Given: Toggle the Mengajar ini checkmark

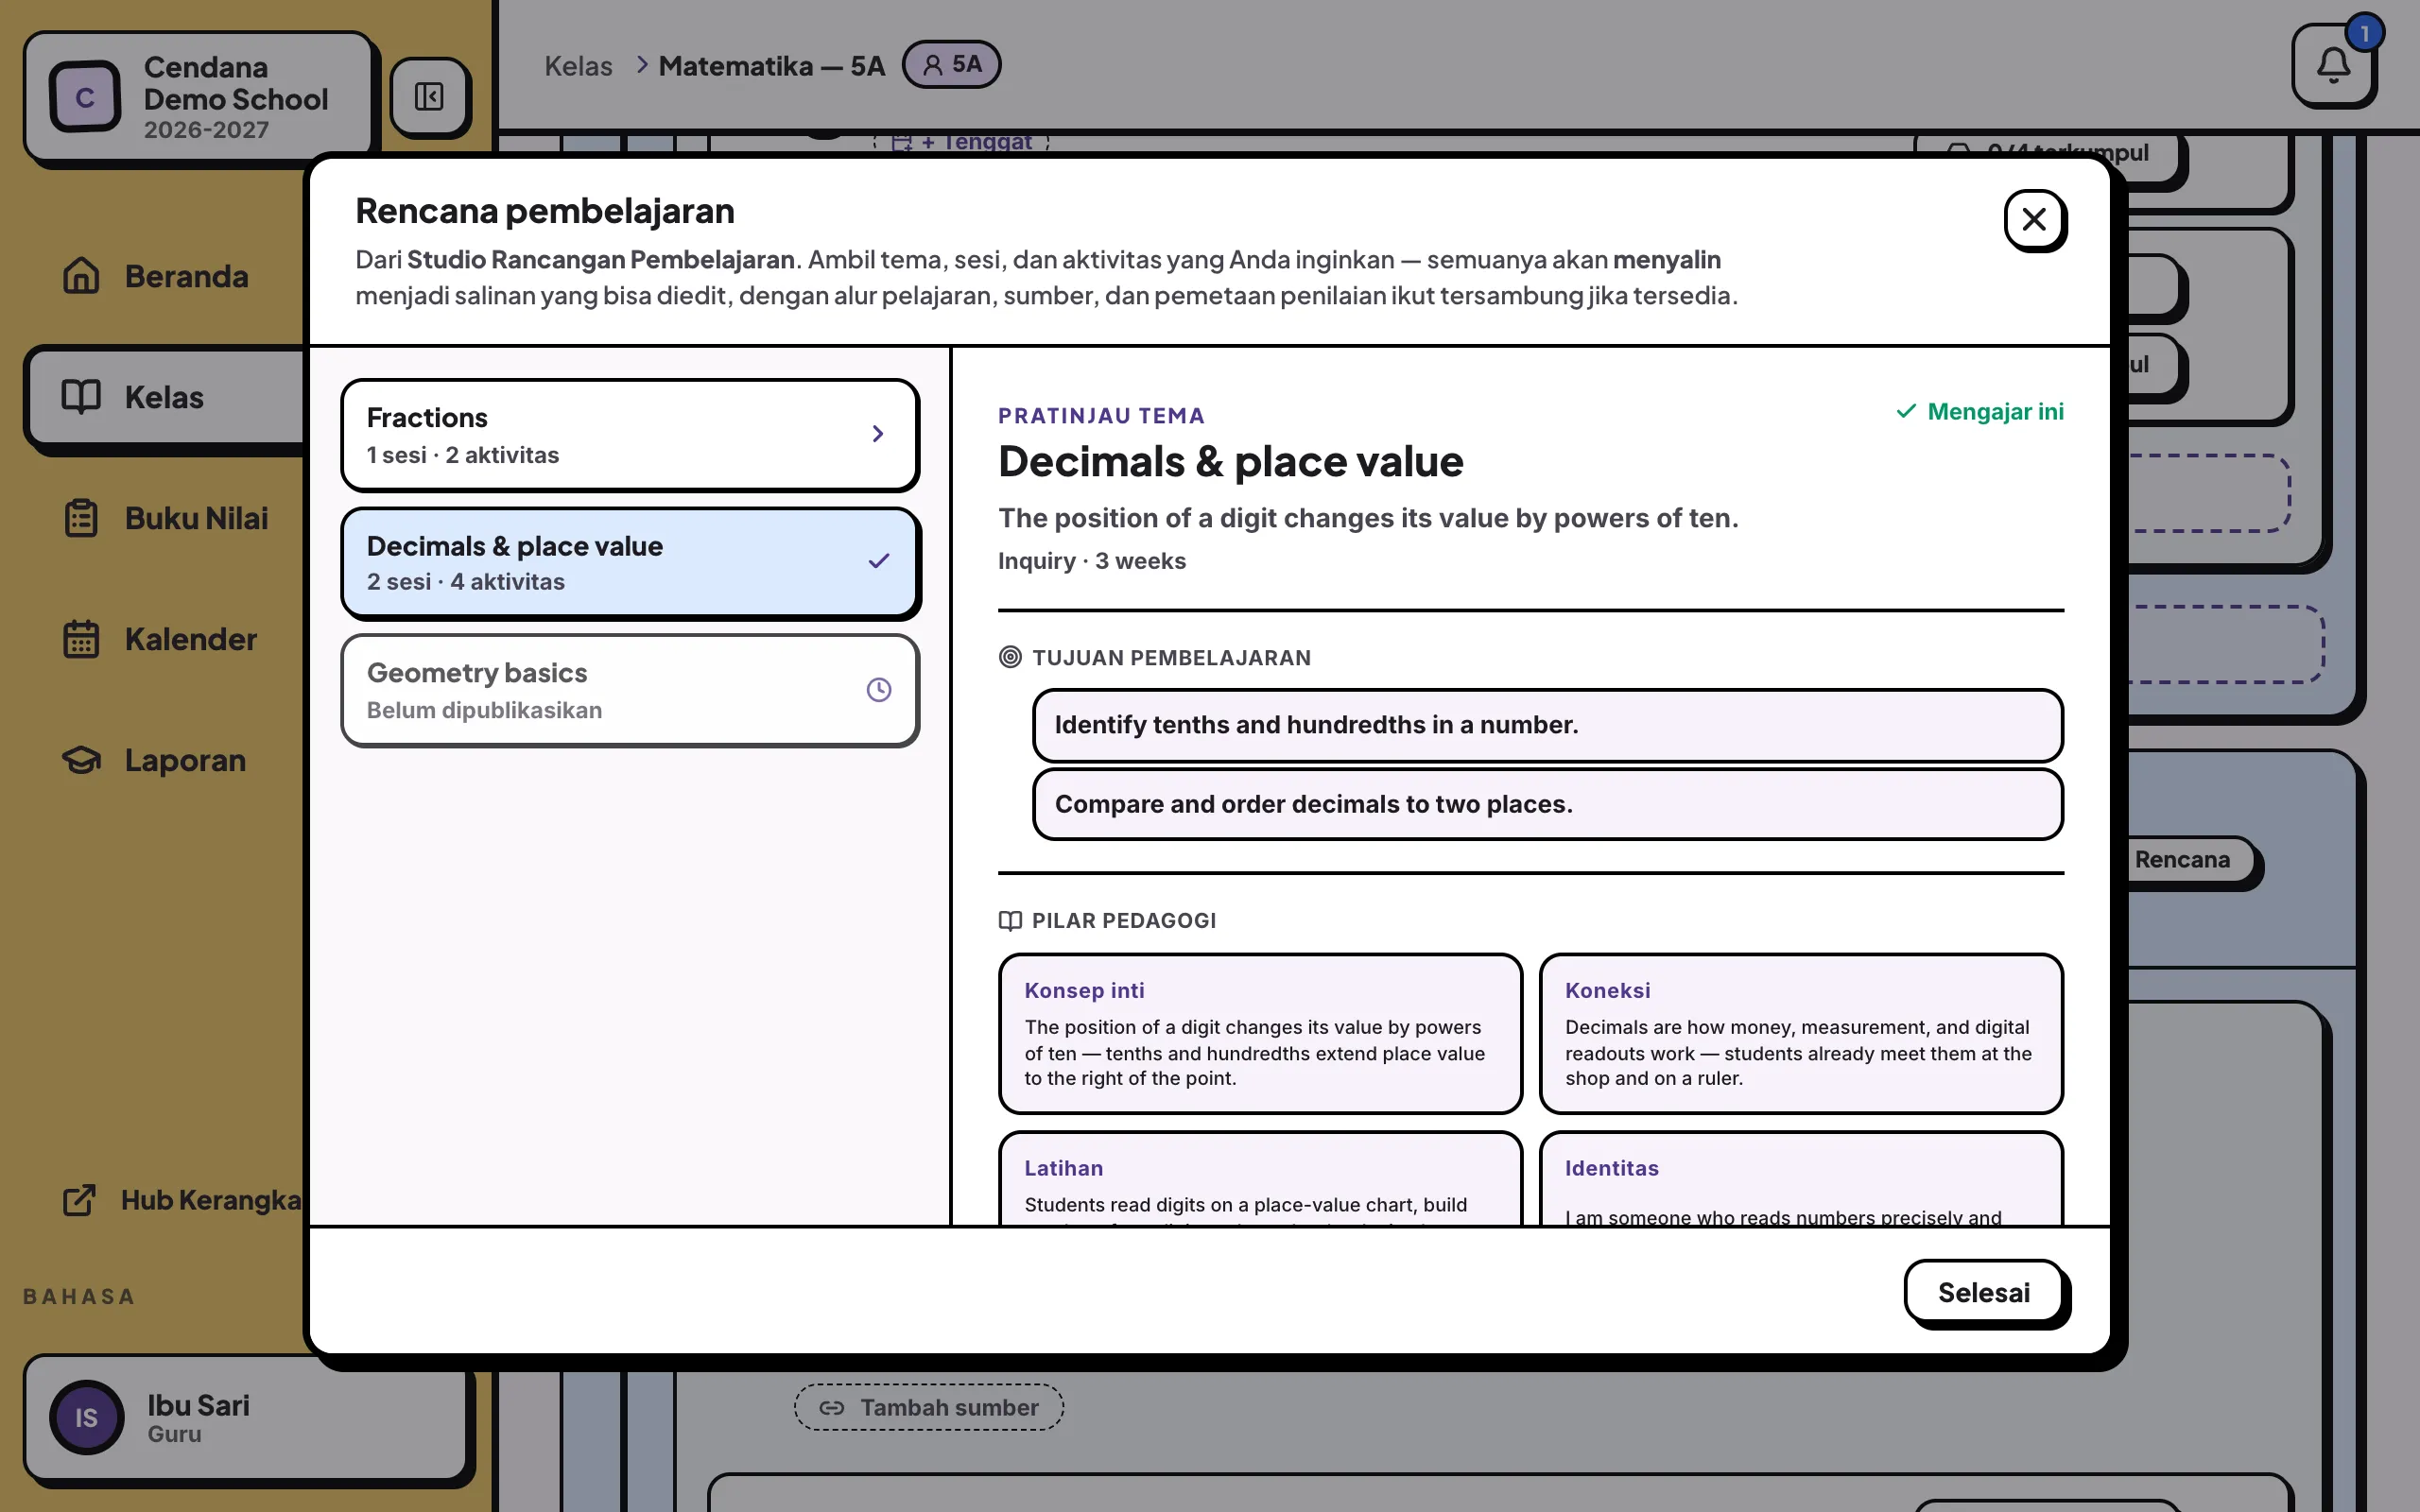Looking at the screenshot, I should click(1906, 411).
